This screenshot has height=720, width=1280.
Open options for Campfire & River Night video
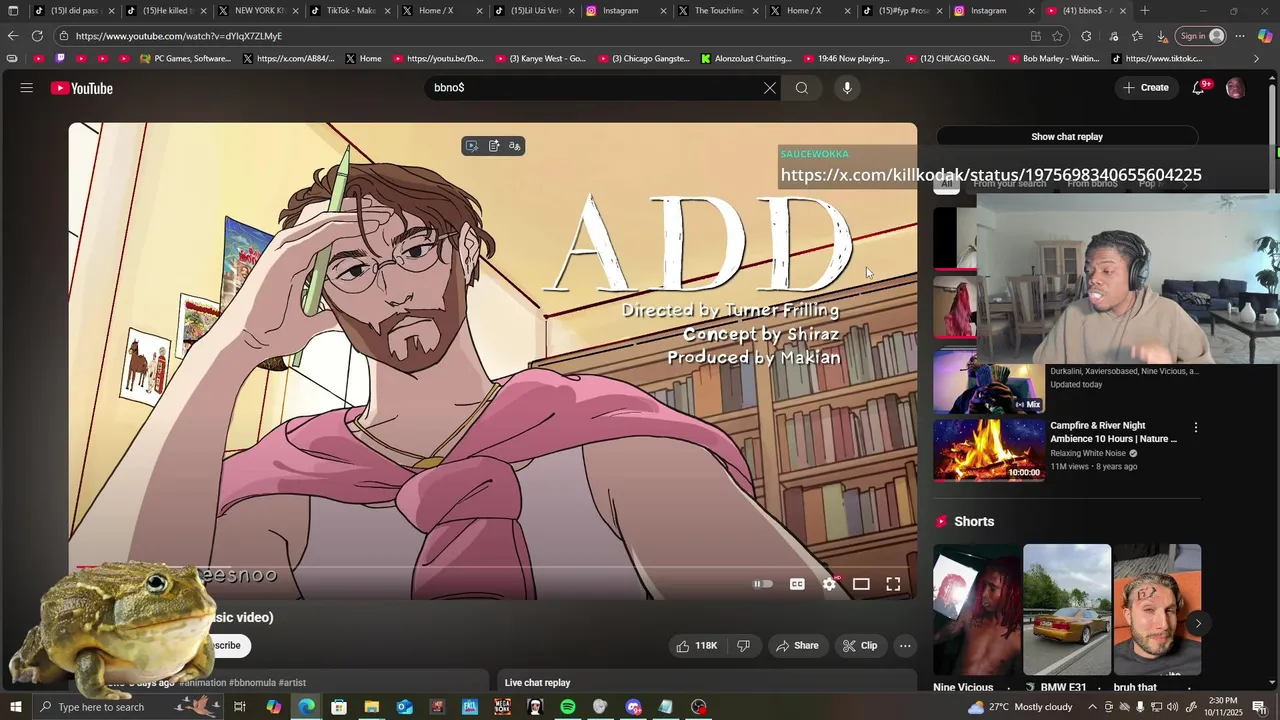(1195, 428)
